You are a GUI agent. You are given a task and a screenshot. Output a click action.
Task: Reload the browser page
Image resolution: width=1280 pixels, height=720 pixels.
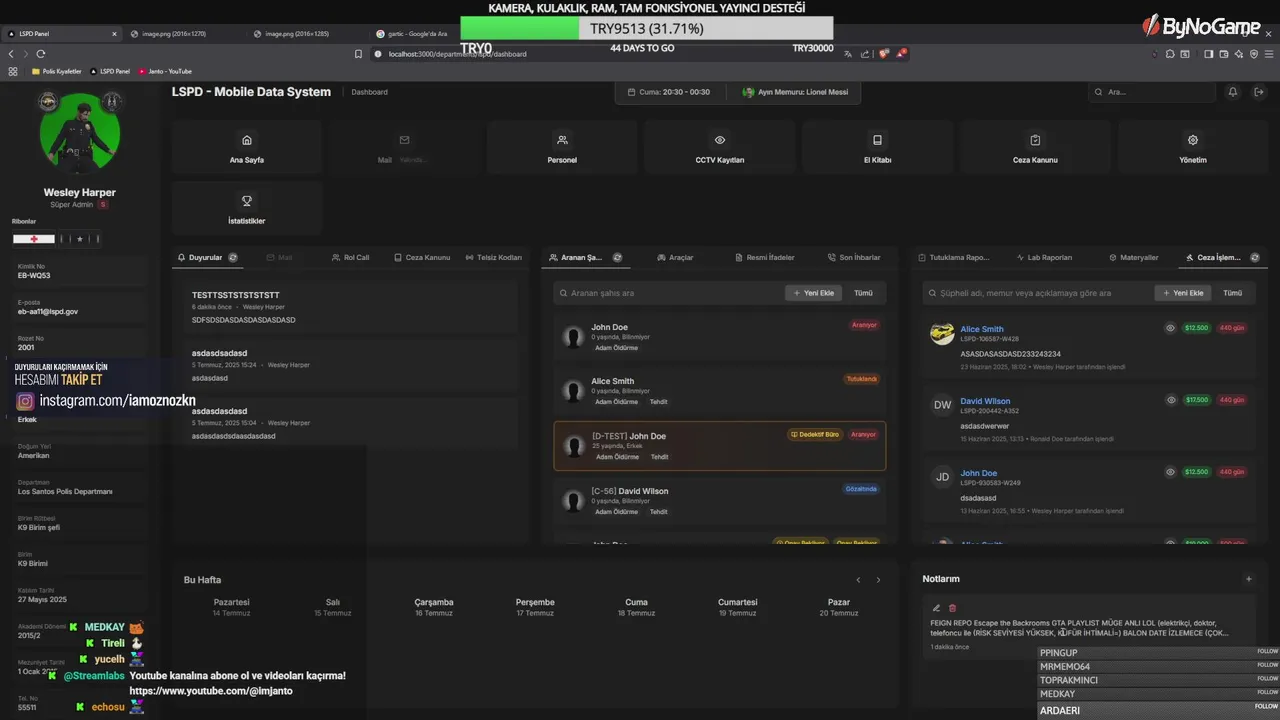(x=41, y=54)
